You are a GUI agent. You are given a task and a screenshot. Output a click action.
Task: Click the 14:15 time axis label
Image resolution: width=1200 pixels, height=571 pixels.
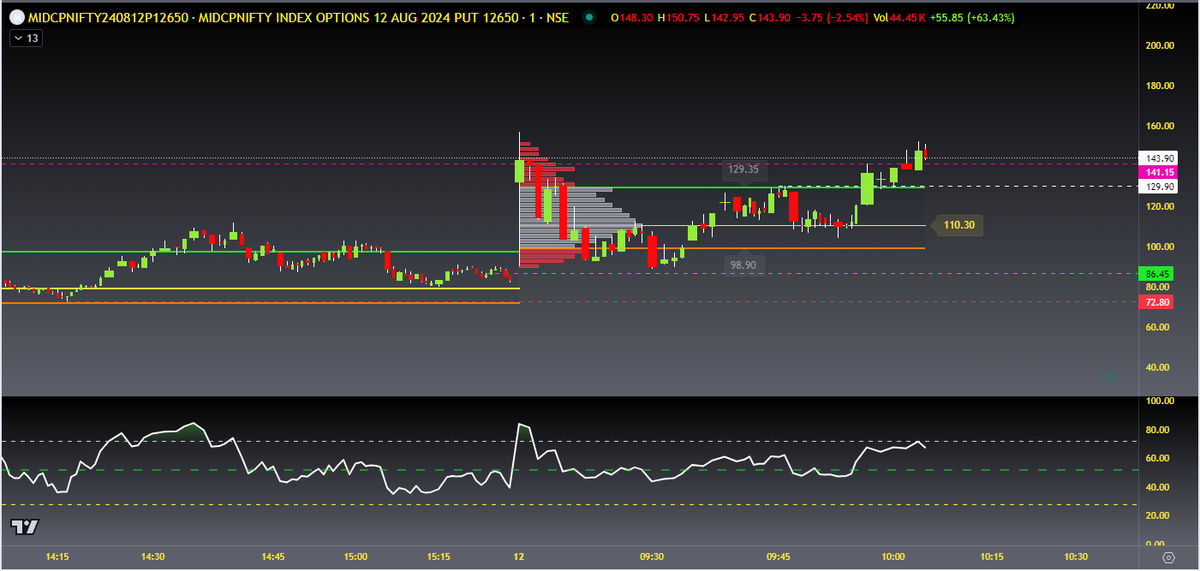[x=58, y=557]
